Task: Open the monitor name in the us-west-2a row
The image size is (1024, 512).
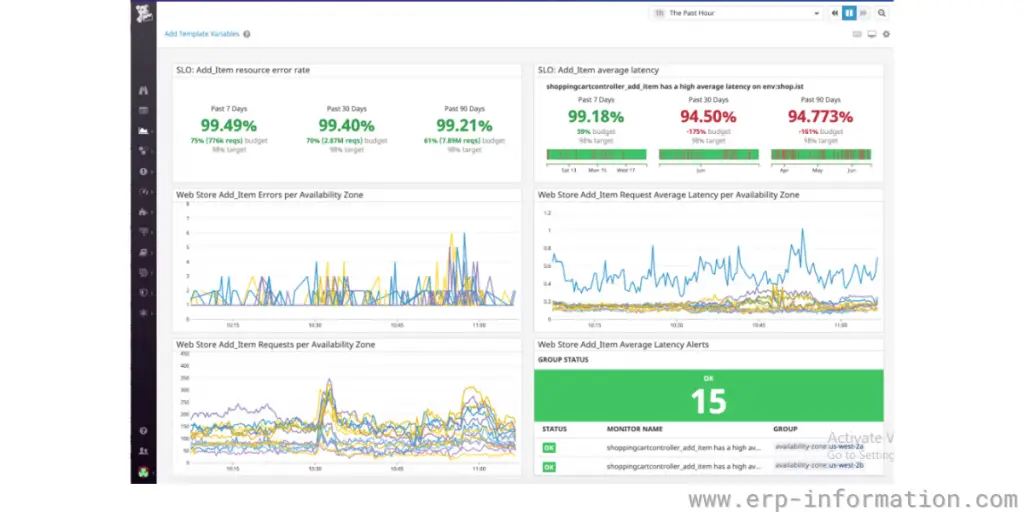Action: point(684,448)
